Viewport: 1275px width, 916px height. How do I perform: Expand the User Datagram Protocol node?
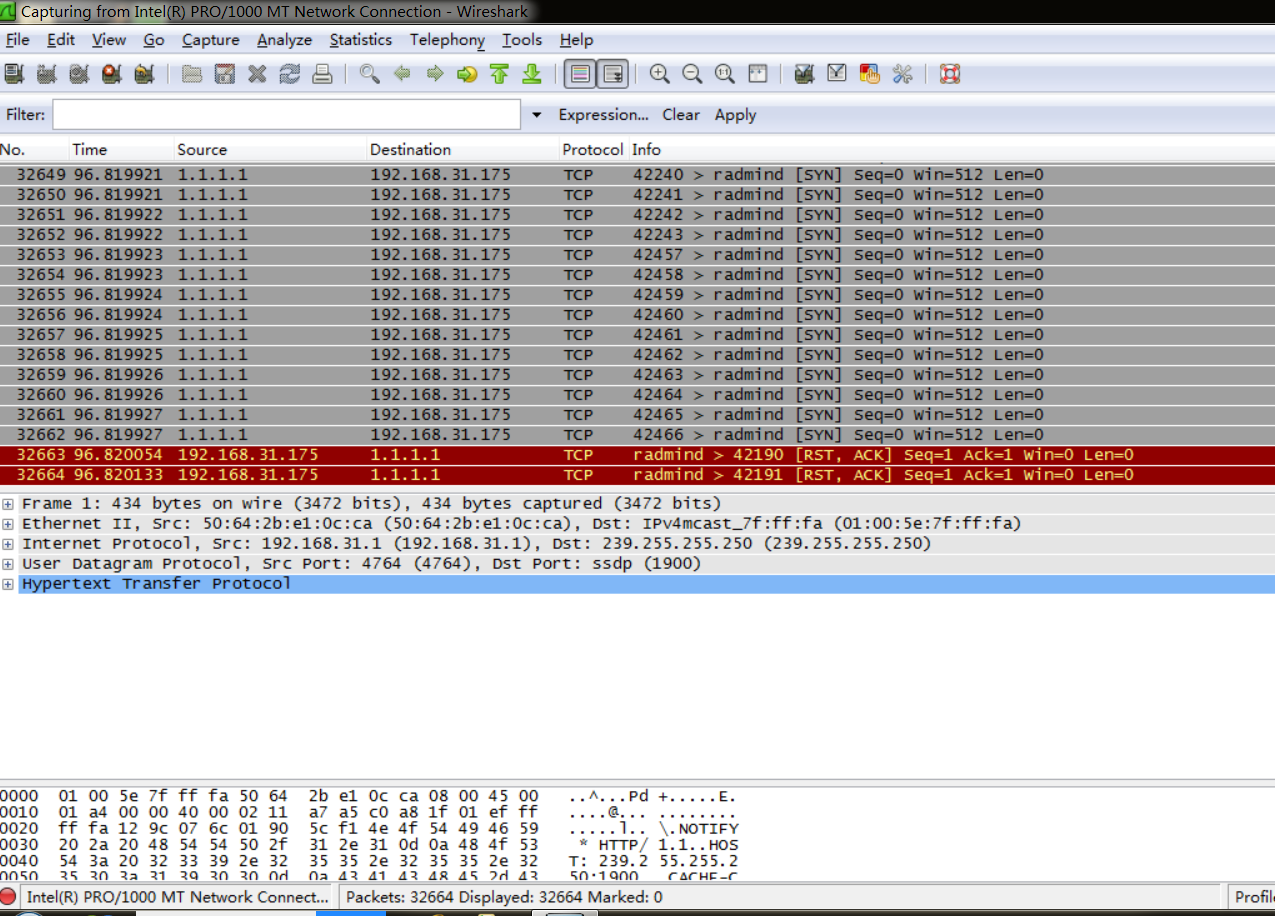8,563
